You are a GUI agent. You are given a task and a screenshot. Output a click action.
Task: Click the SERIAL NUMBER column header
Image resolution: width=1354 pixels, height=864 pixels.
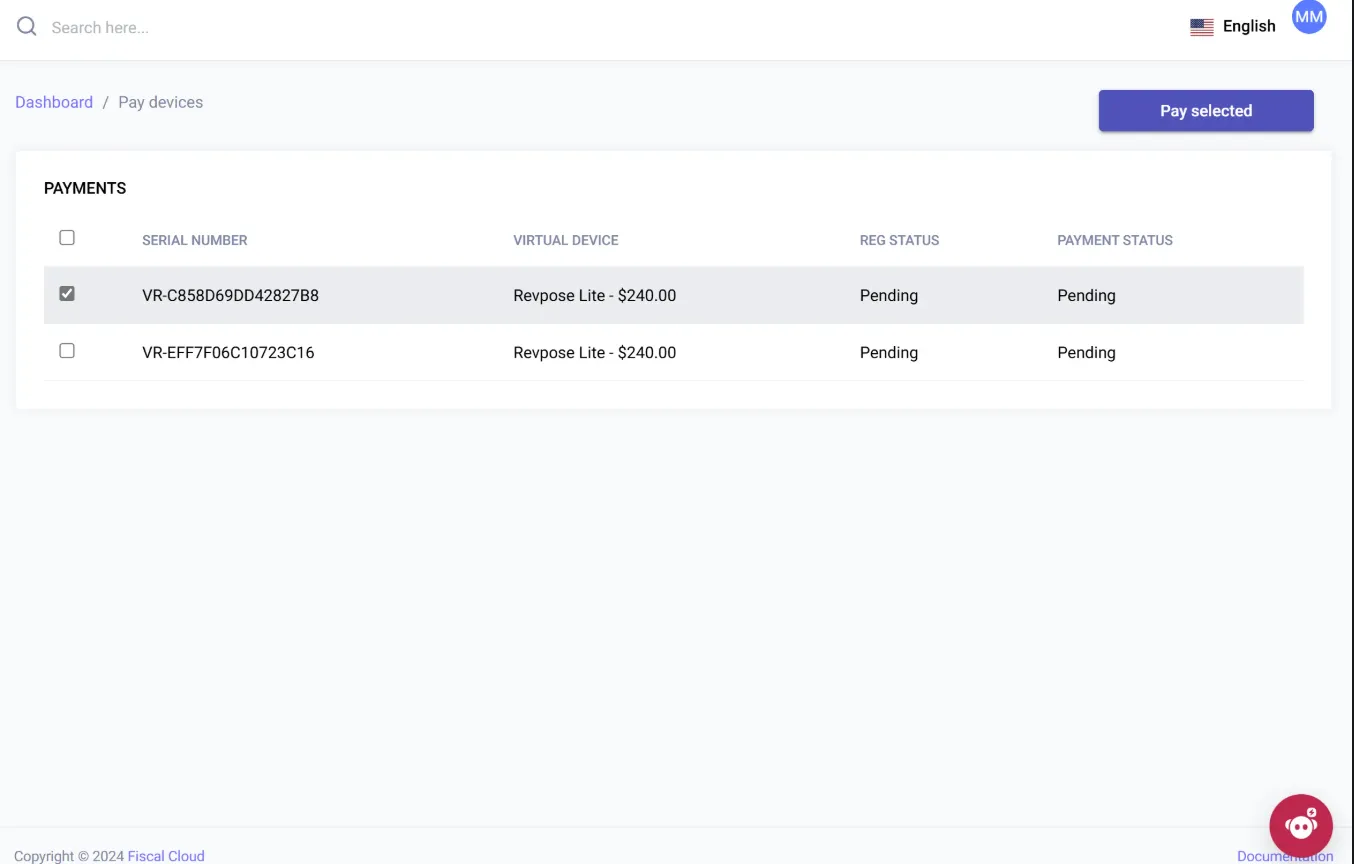195,240
